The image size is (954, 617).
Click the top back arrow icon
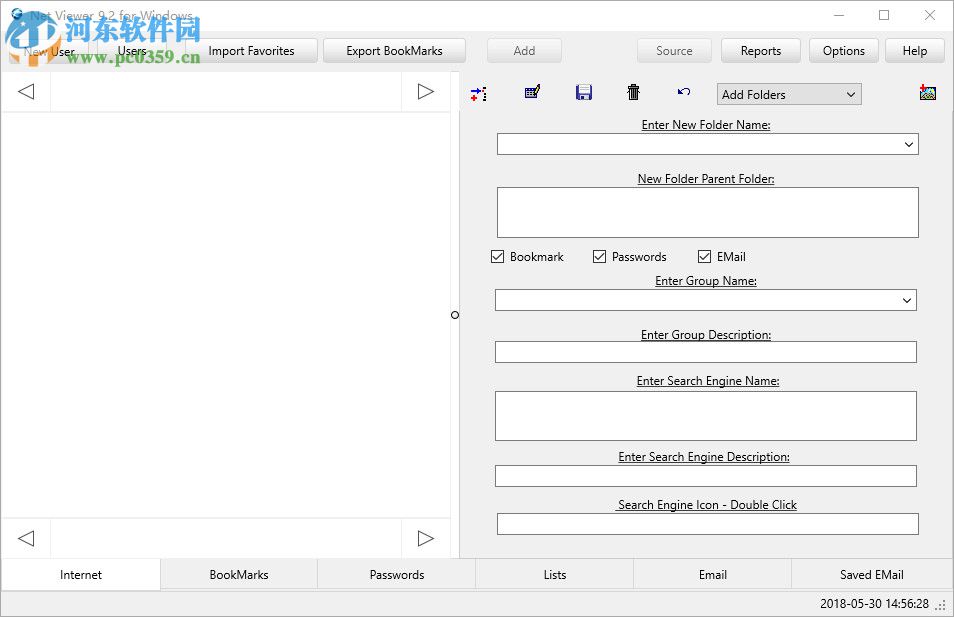26,92
